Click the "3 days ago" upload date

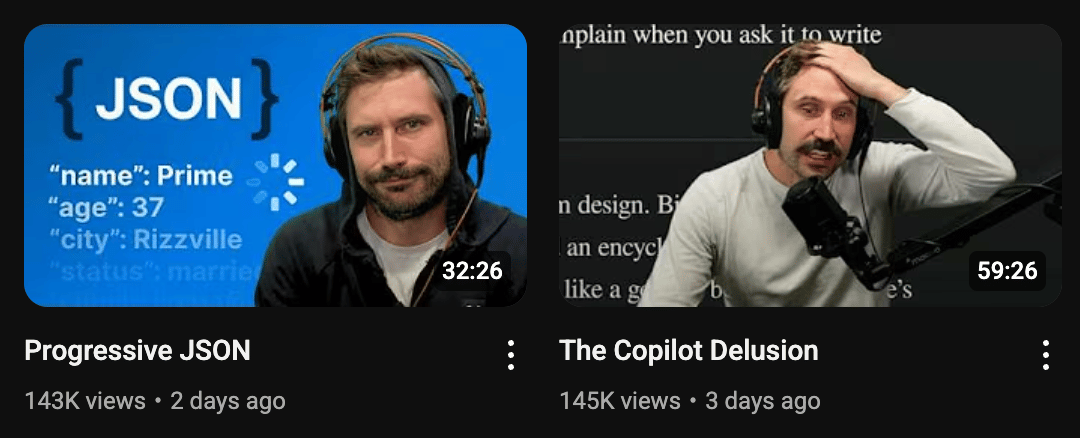(x=762, y=401)
